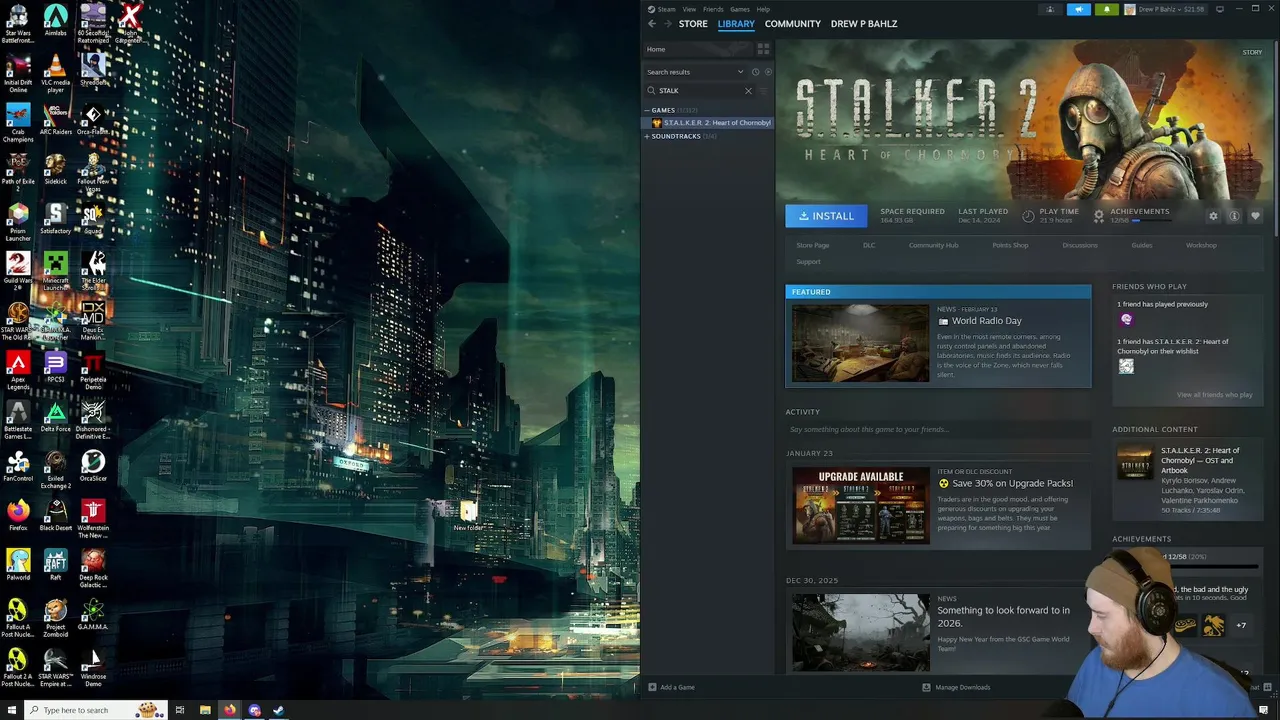Image resolution: width=1280 pixels, height=720 pixels.
Task: Open the Windows Start menu
Action: (10, 710)
